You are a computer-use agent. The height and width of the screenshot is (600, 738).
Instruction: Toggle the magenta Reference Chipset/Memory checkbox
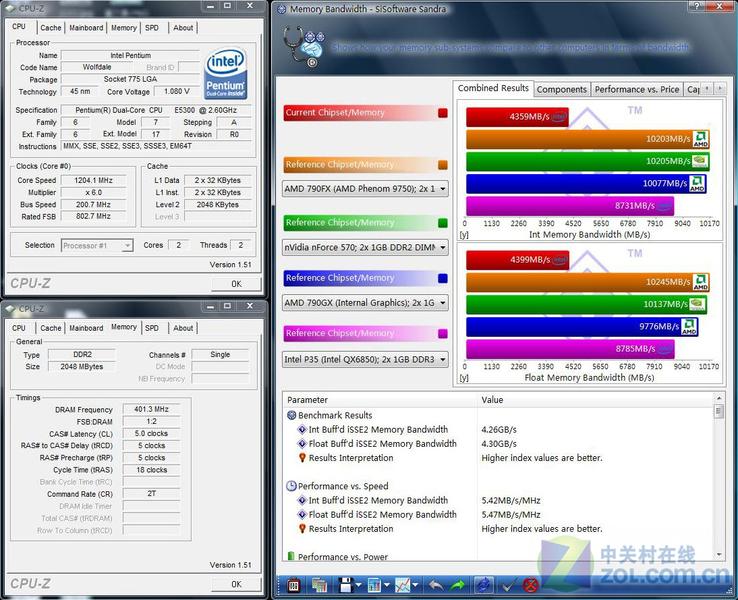pos(442,333)
